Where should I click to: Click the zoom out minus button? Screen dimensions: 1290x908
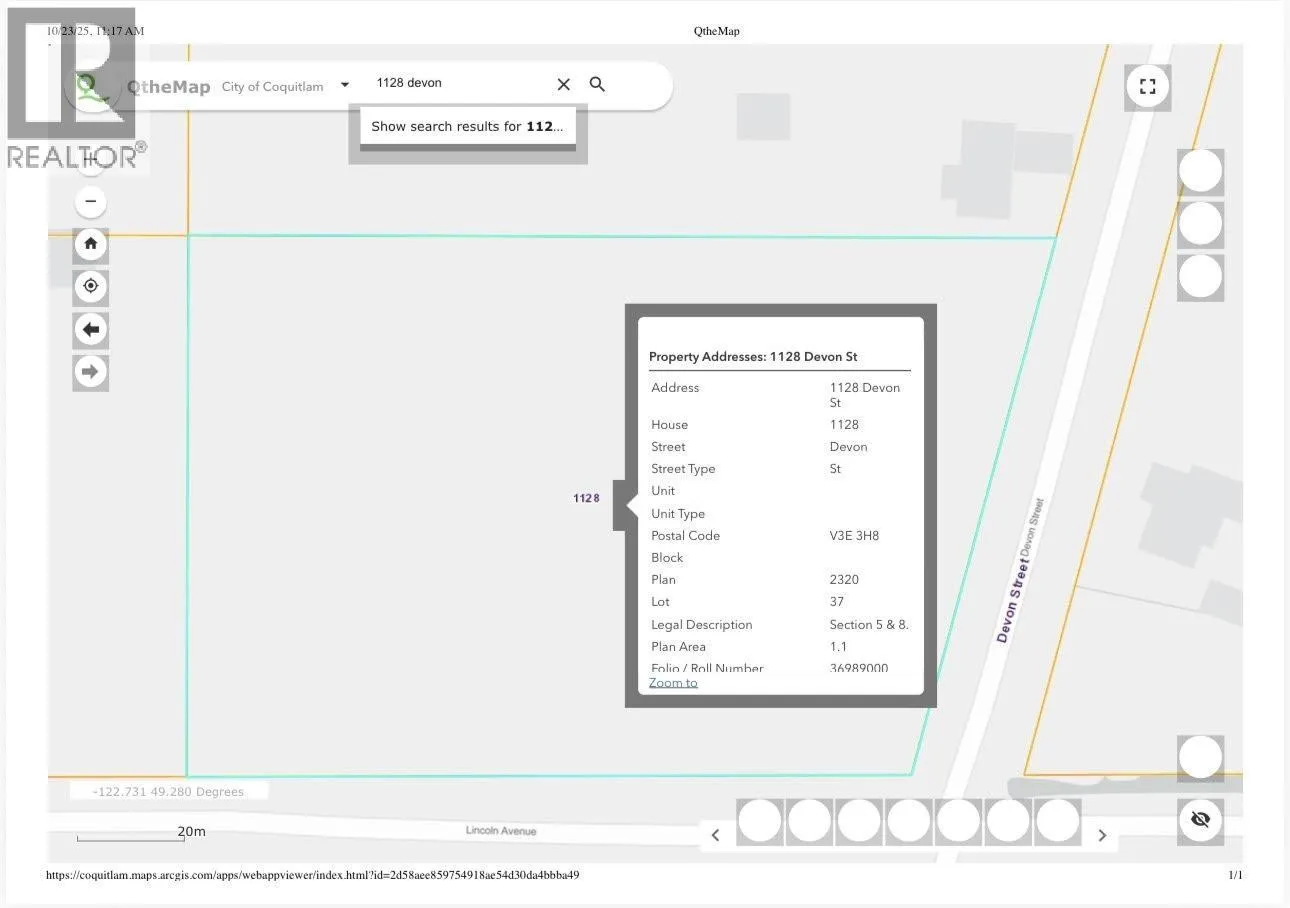point(90,201)
